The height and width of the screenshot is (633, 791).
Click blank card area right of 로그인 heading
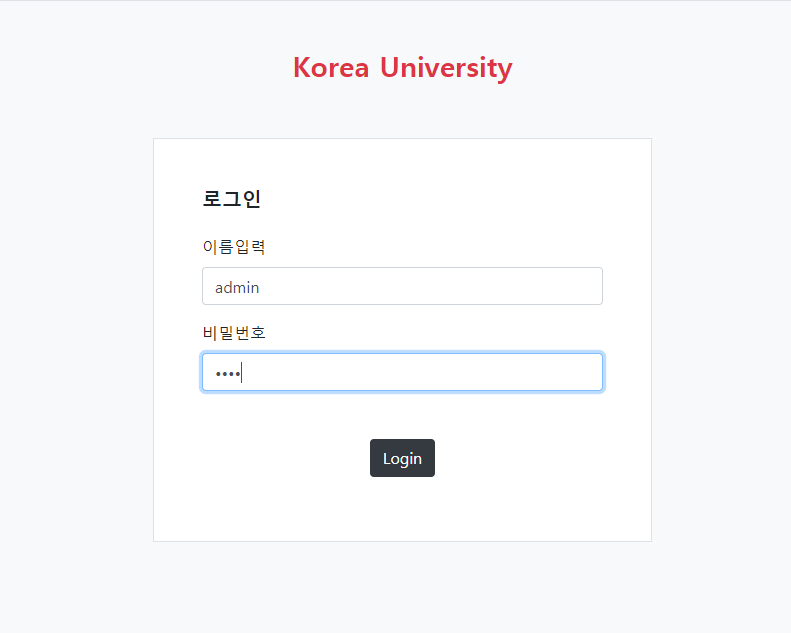pos(450,199)
